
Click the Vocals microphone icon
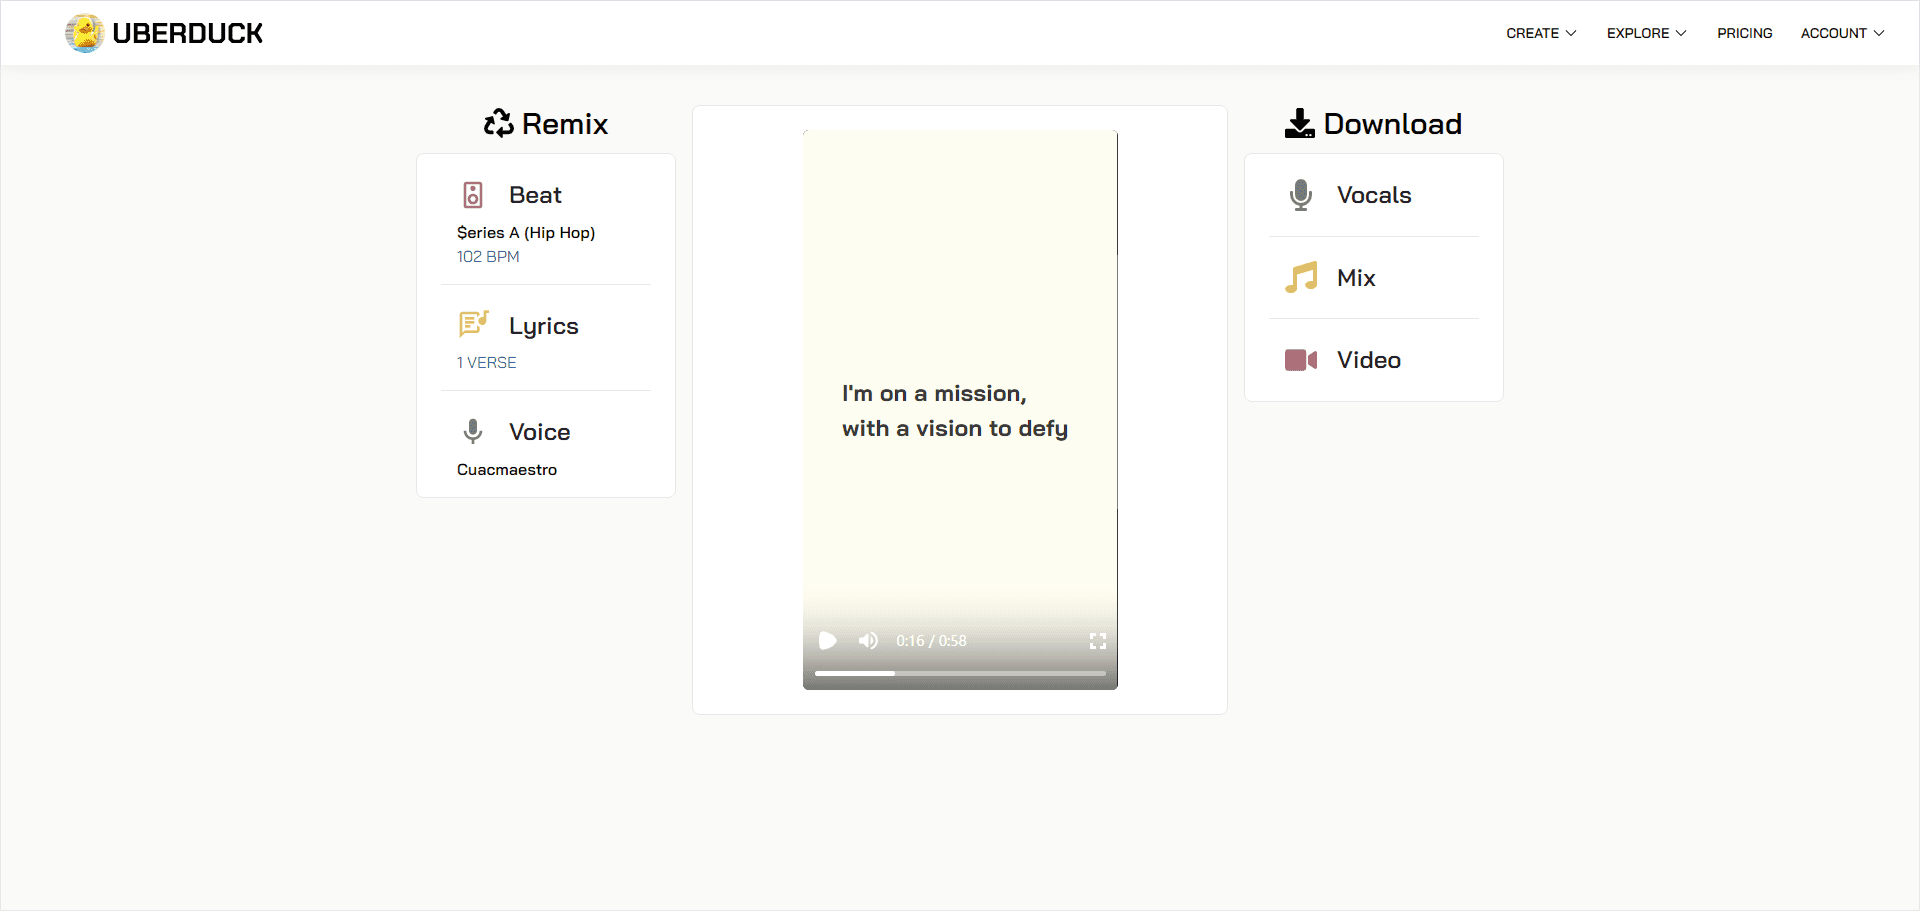pos(1301,195)
